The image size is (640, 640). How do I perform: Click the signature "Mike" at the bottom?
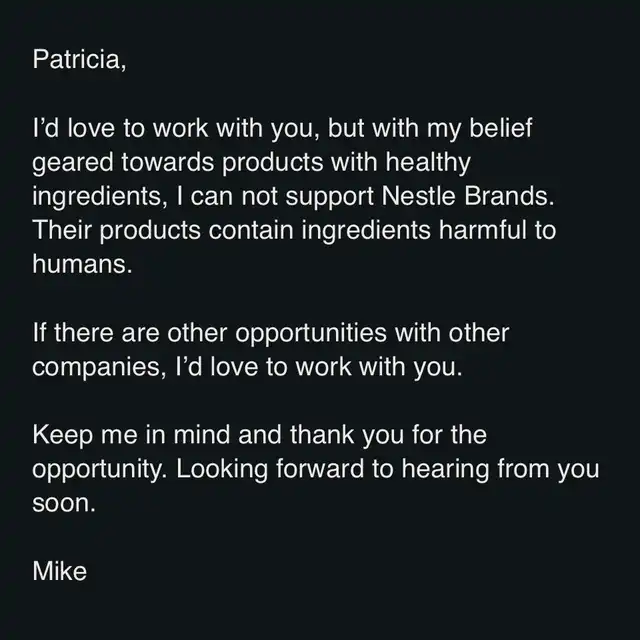[x=60, y=572]
